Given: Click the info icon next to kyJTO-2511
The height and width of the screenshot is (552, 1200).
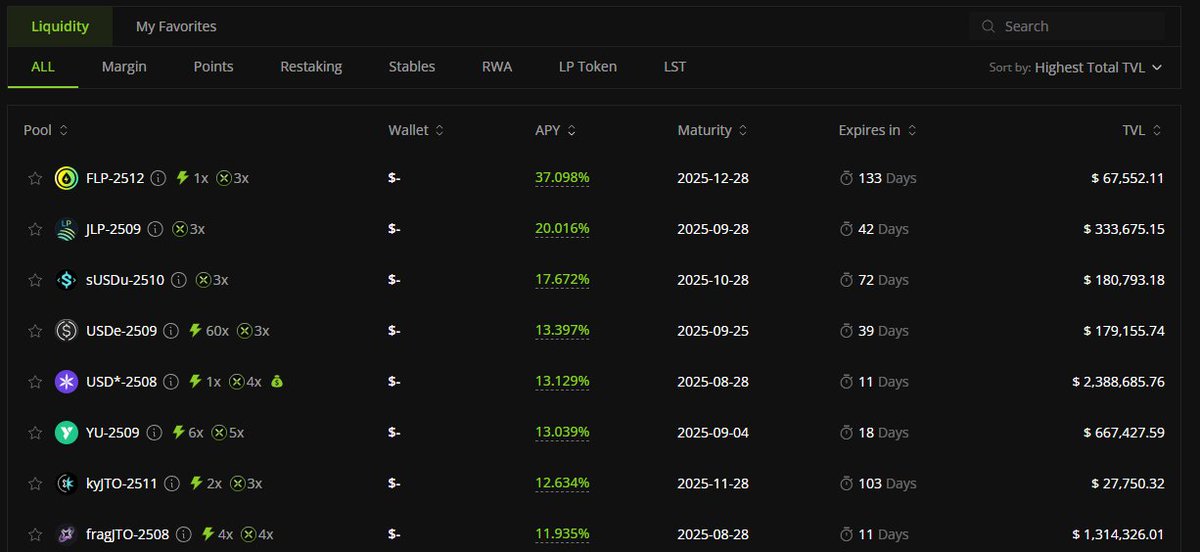Looking at the screenshot, I should click(171, 484).
